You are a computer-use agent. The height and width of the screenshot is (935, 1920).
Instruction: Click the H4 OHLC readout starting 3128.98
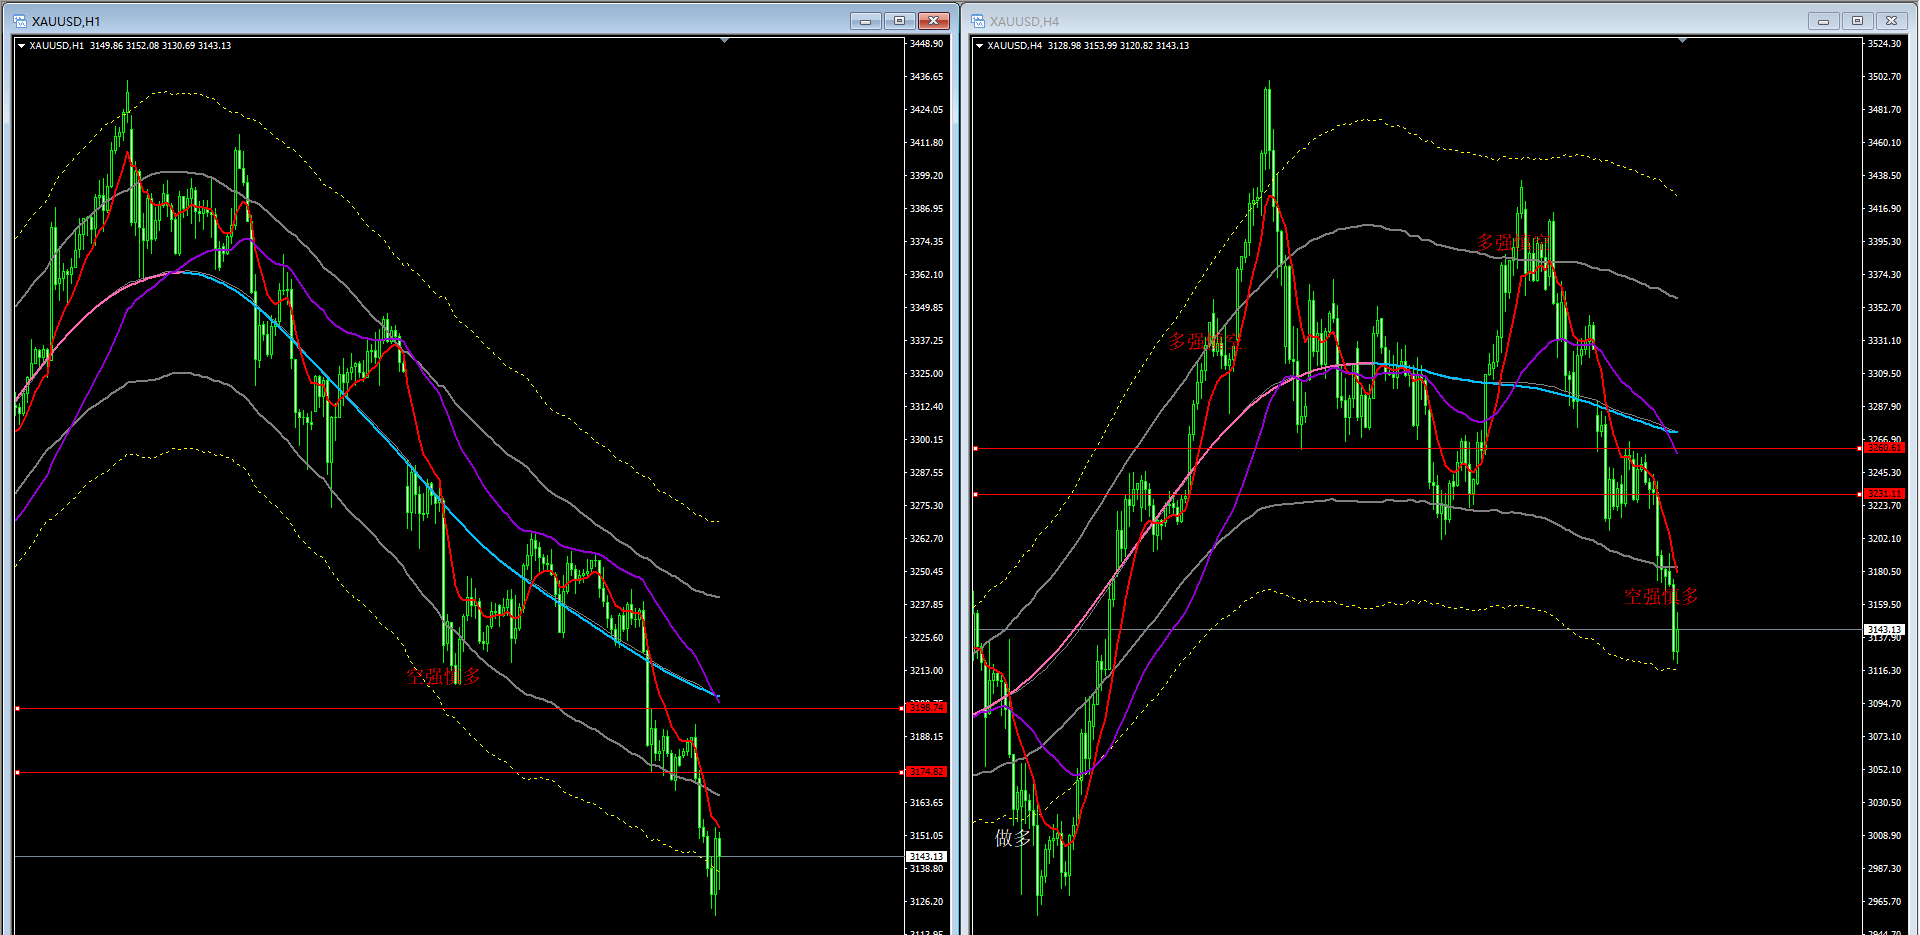pos(1118,46)
